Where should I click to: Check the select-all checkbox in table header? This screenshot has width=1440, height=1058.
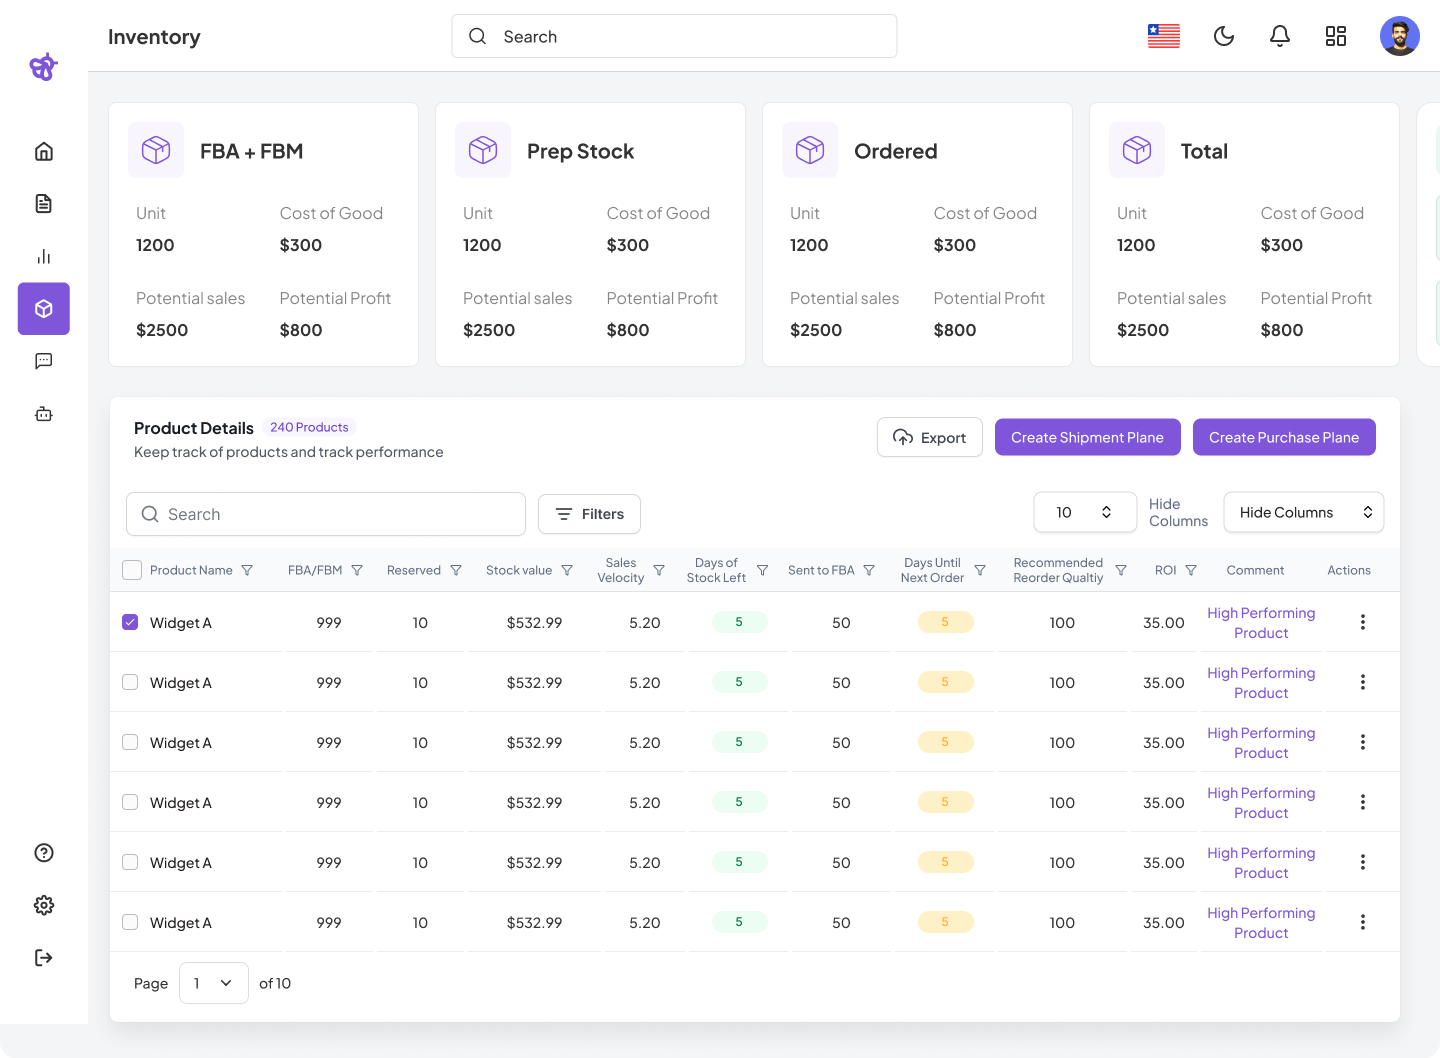[x=131, y=570]
